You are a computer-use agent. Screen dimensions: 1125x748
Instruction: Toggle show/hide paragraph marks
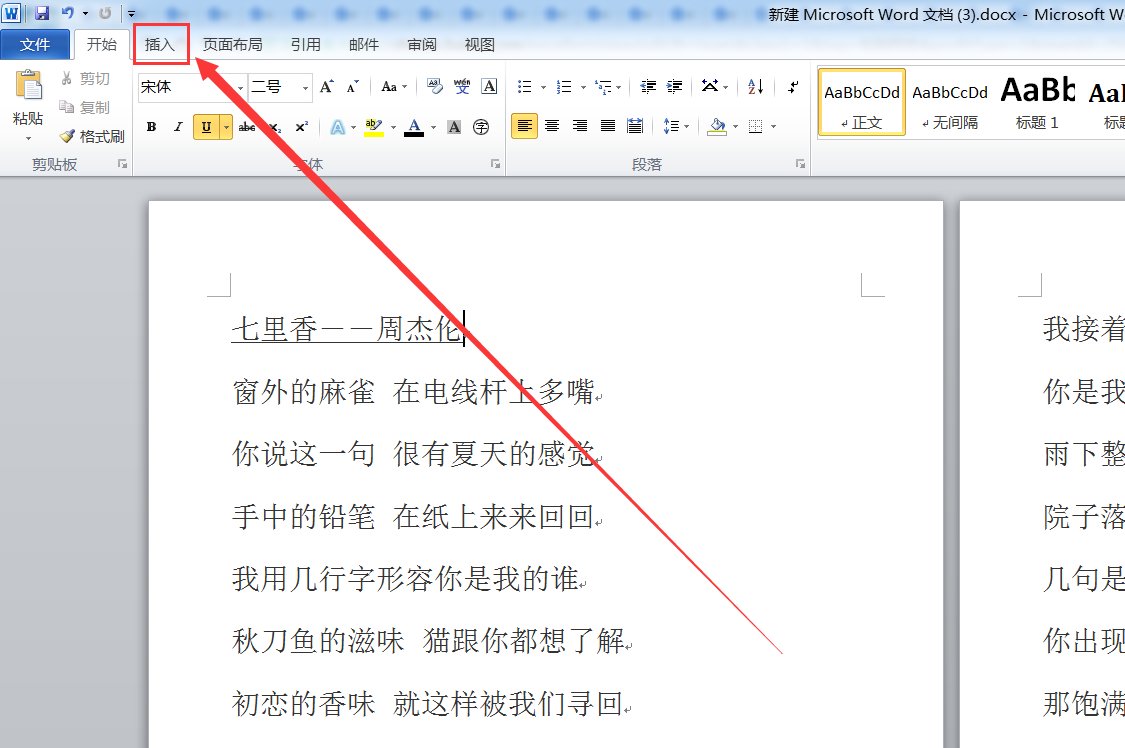tap(792, 87)
